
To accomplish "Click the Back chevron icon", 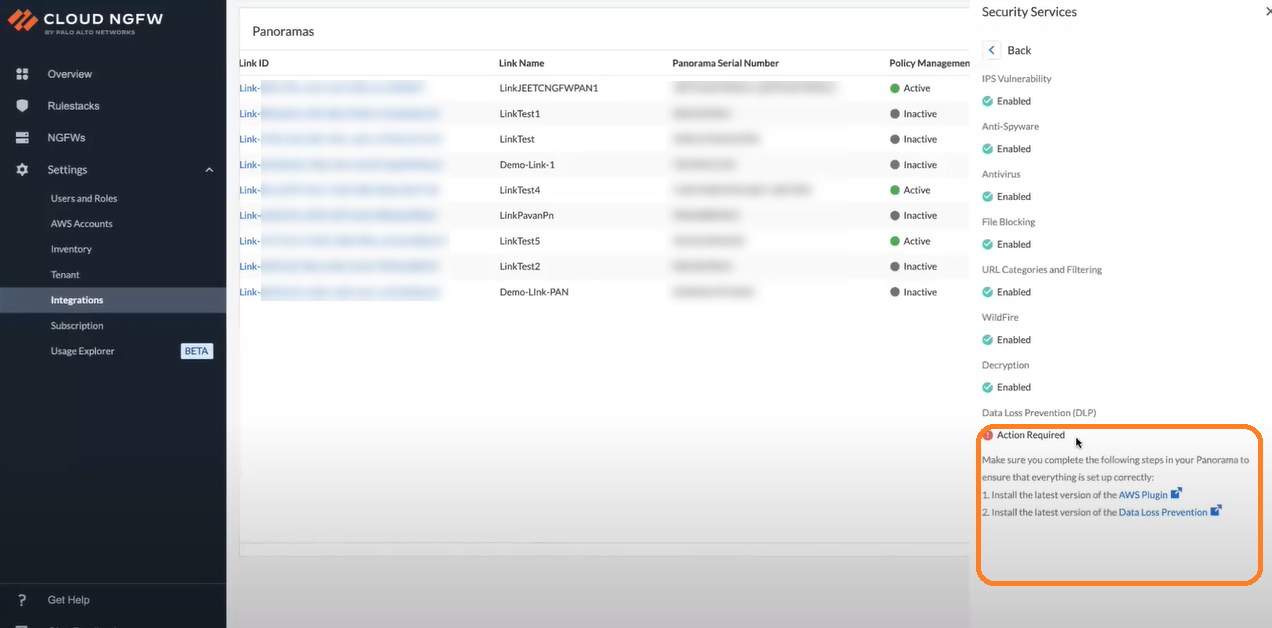I will [991, 50].
